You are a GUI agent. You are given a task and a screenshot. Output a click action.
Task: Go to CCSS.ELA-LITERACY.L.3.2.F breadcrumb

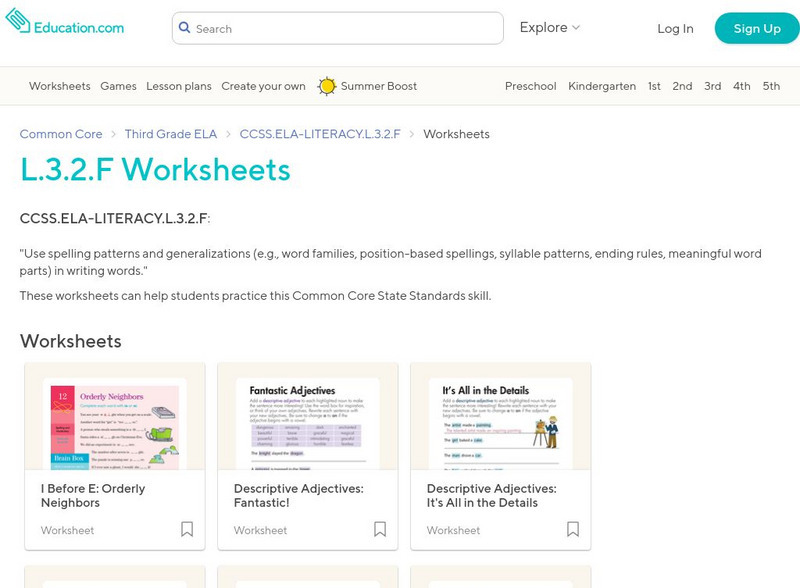click(x=320, y=134)
